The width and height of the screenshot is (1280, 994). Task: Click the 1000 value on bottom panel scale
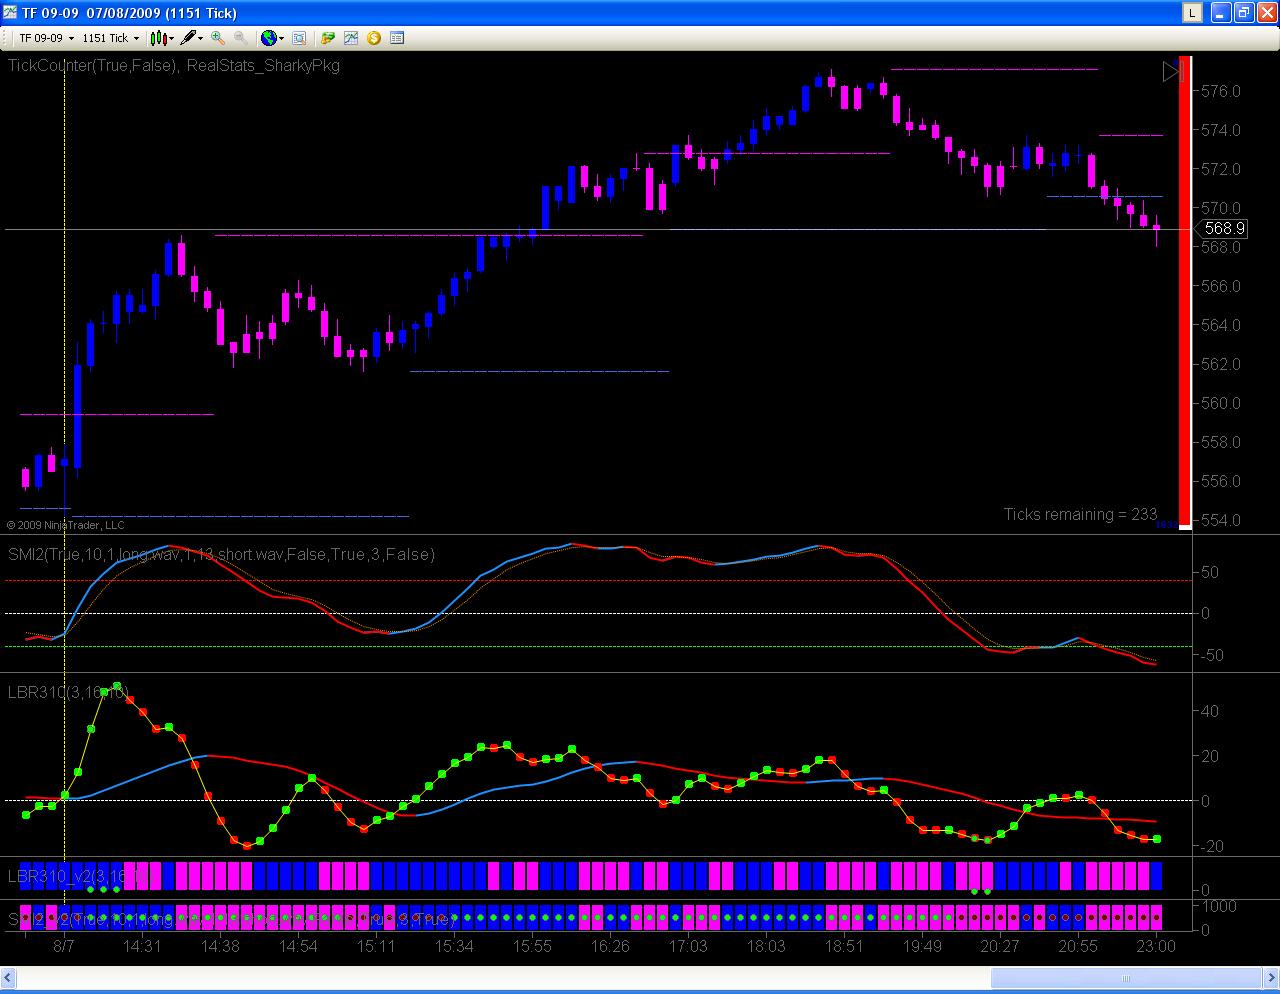1220,906
